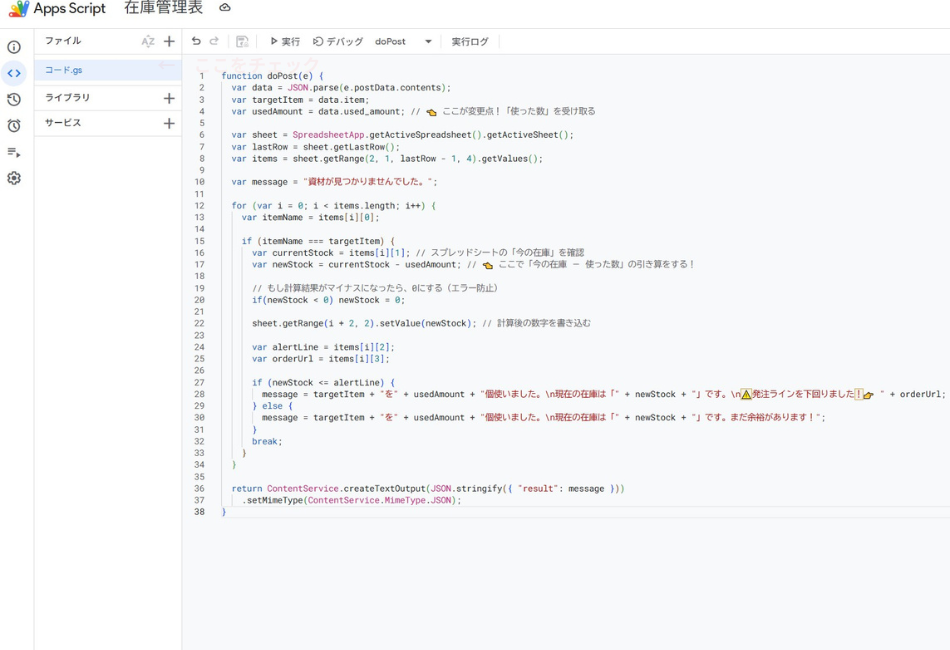The height and width of the screenshot is (650, 950).
Task: Open the doPost function selector dropdown
Action: (428, 41)
